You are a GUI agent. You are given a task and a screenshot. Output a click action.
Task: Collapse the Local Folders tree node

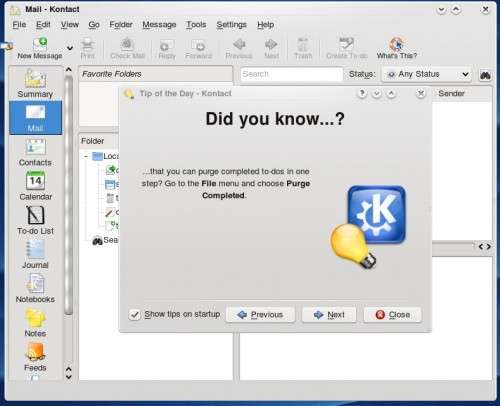point(86,156)
